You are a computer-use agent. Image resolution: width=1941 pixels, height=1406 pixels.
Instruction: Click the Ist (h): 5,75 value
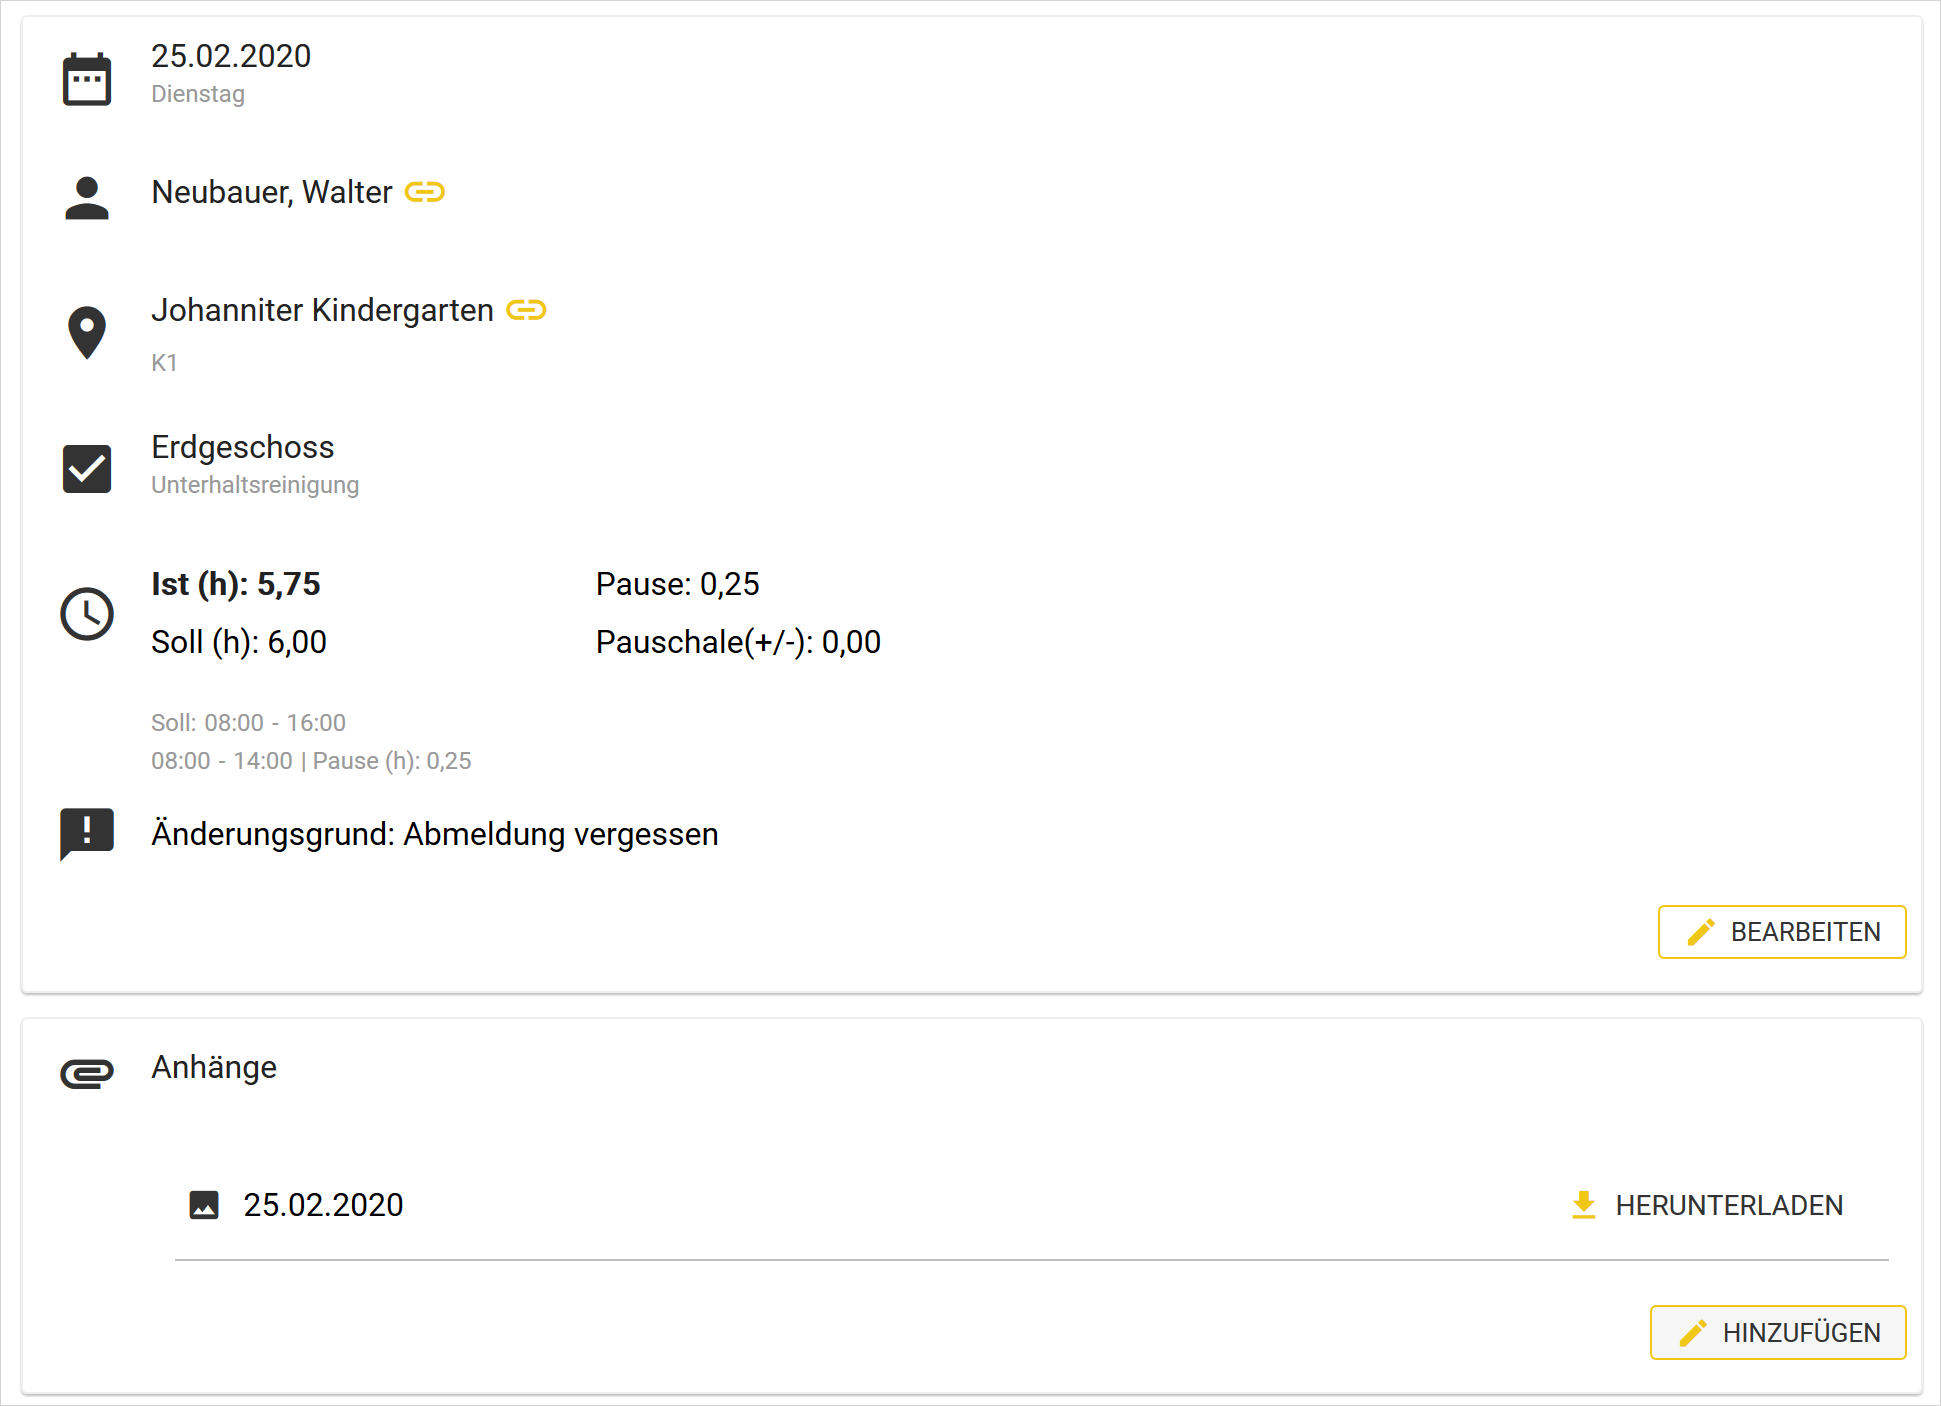[x=236, y=584]
